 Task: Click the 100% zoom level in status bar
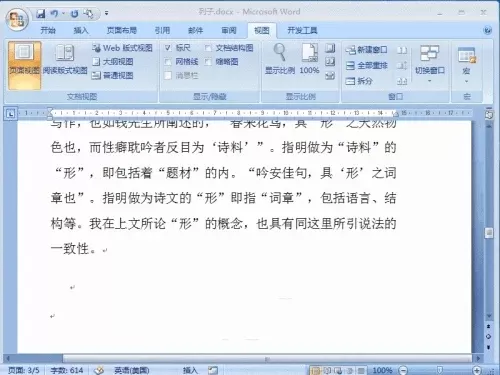point(382,370)
